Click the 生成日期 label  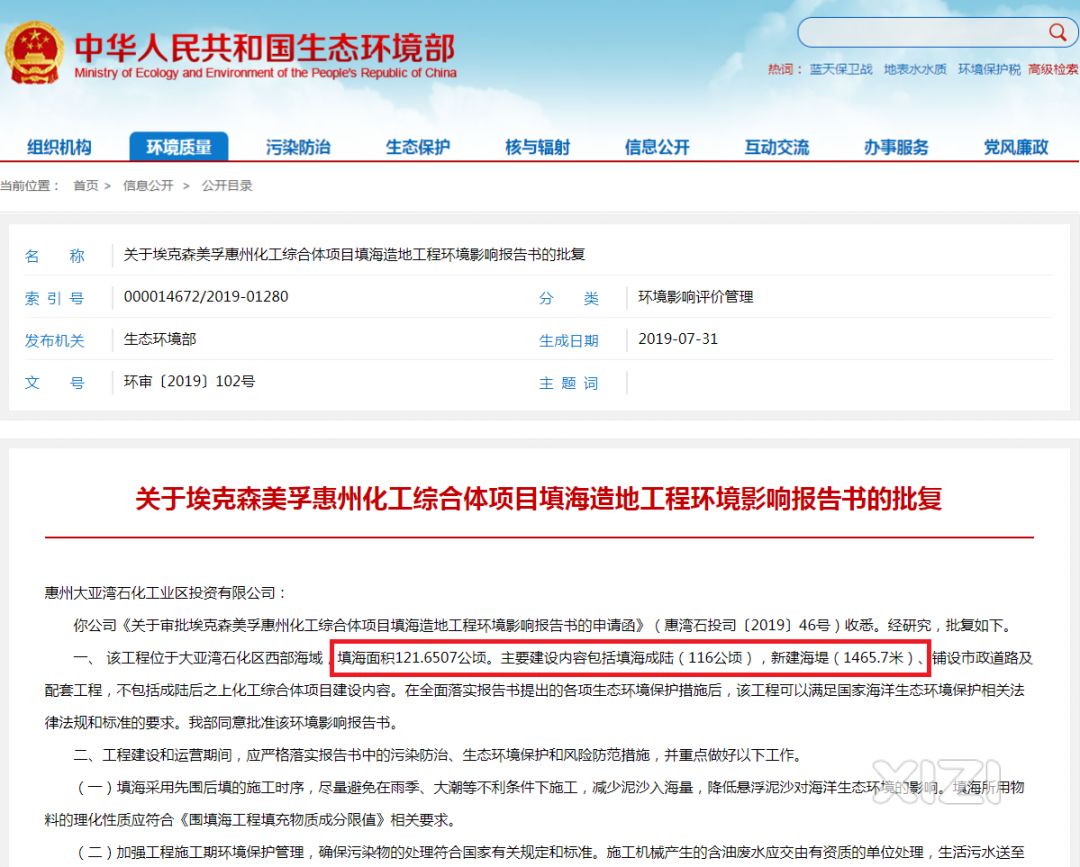(568, 340)
